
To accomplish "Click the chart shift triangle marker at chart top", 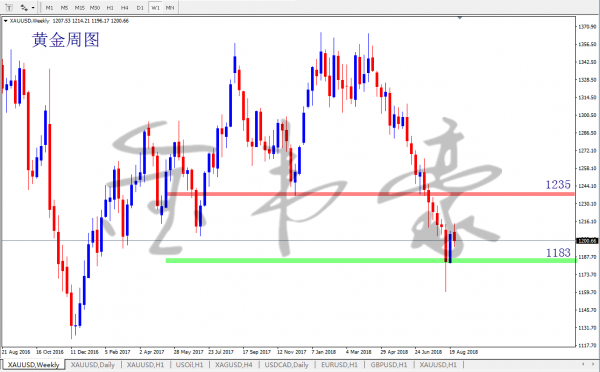I will (460, 18).
